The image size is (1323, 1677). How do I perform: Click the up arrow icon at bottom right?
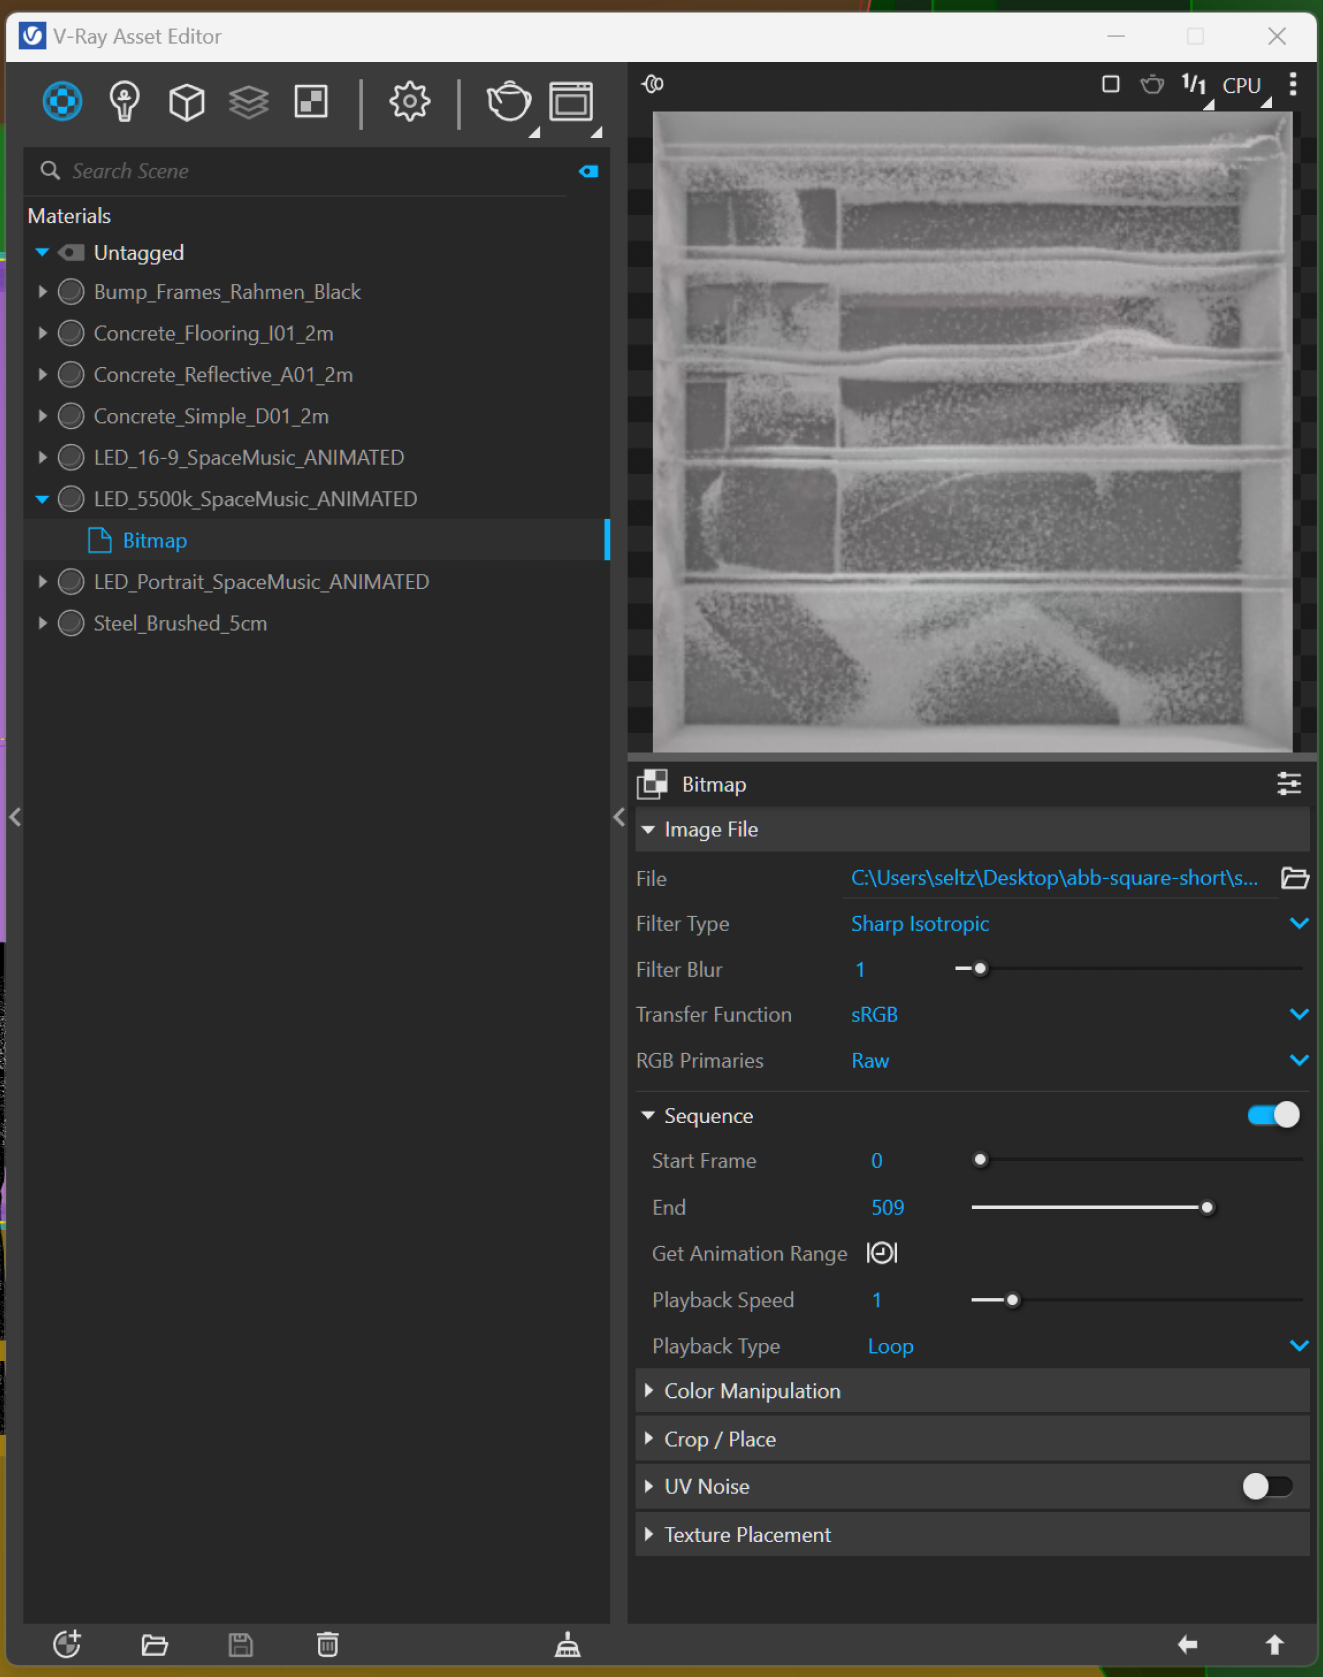click(x=1274, y=1644)
